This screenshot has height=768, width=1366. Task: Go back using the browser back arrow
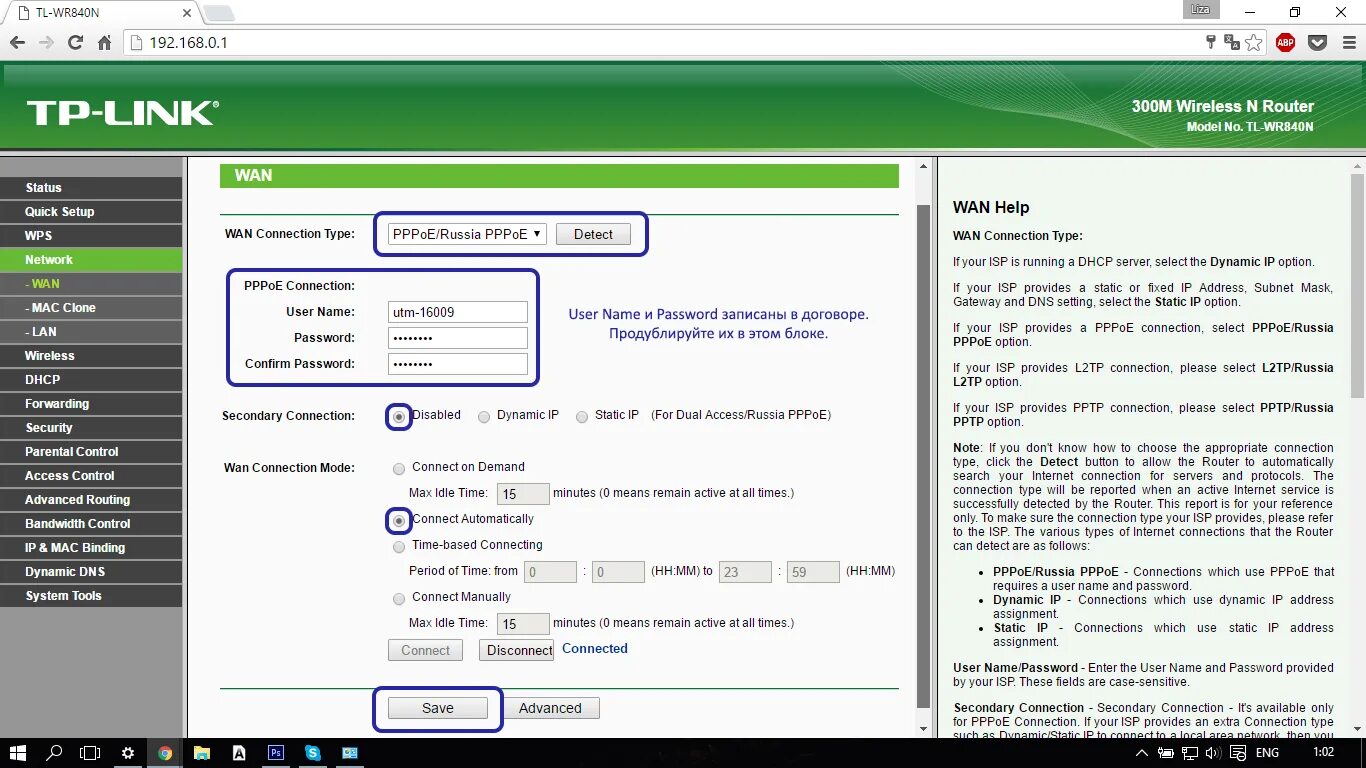tap(17, 43)
